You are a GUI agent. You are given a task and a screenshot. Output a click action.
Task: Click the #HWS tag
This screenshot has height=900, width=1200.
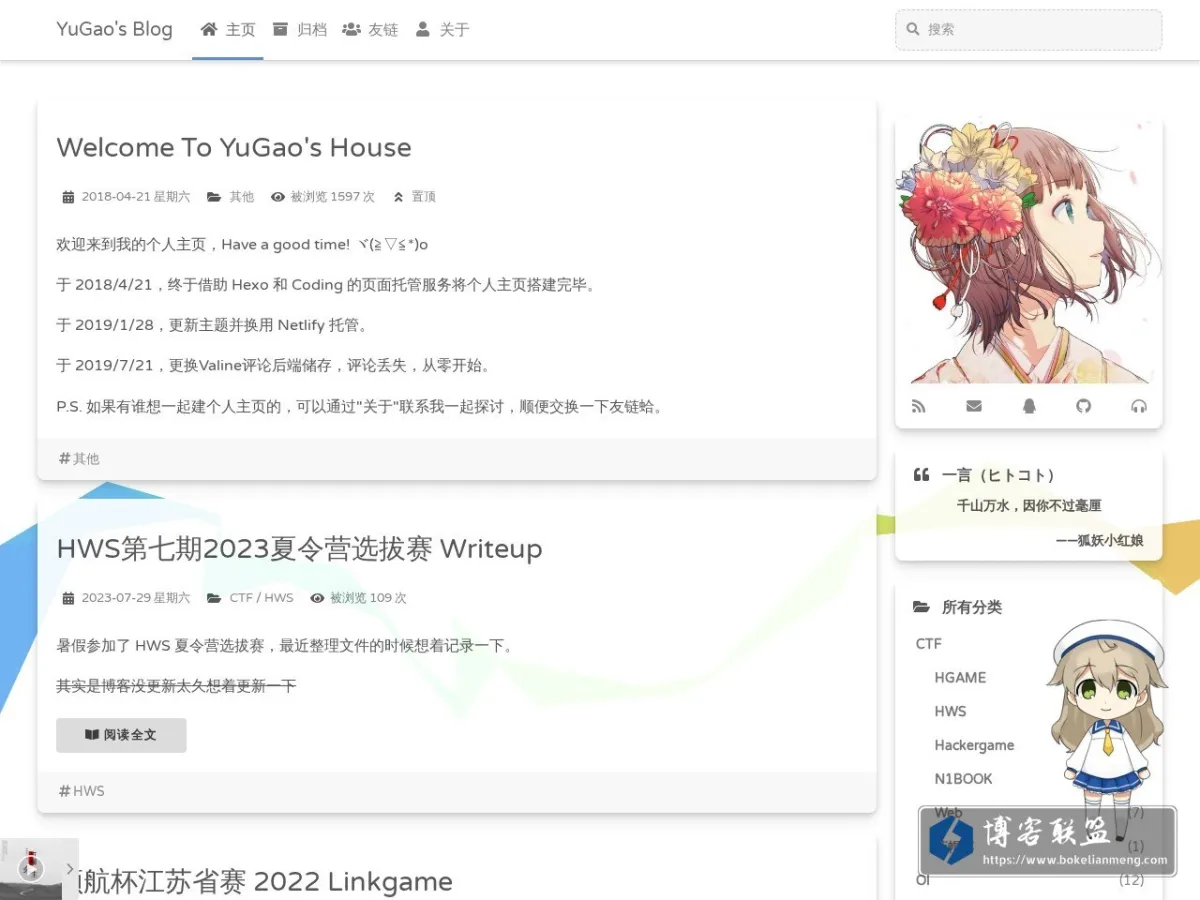[x=81, y=791]
